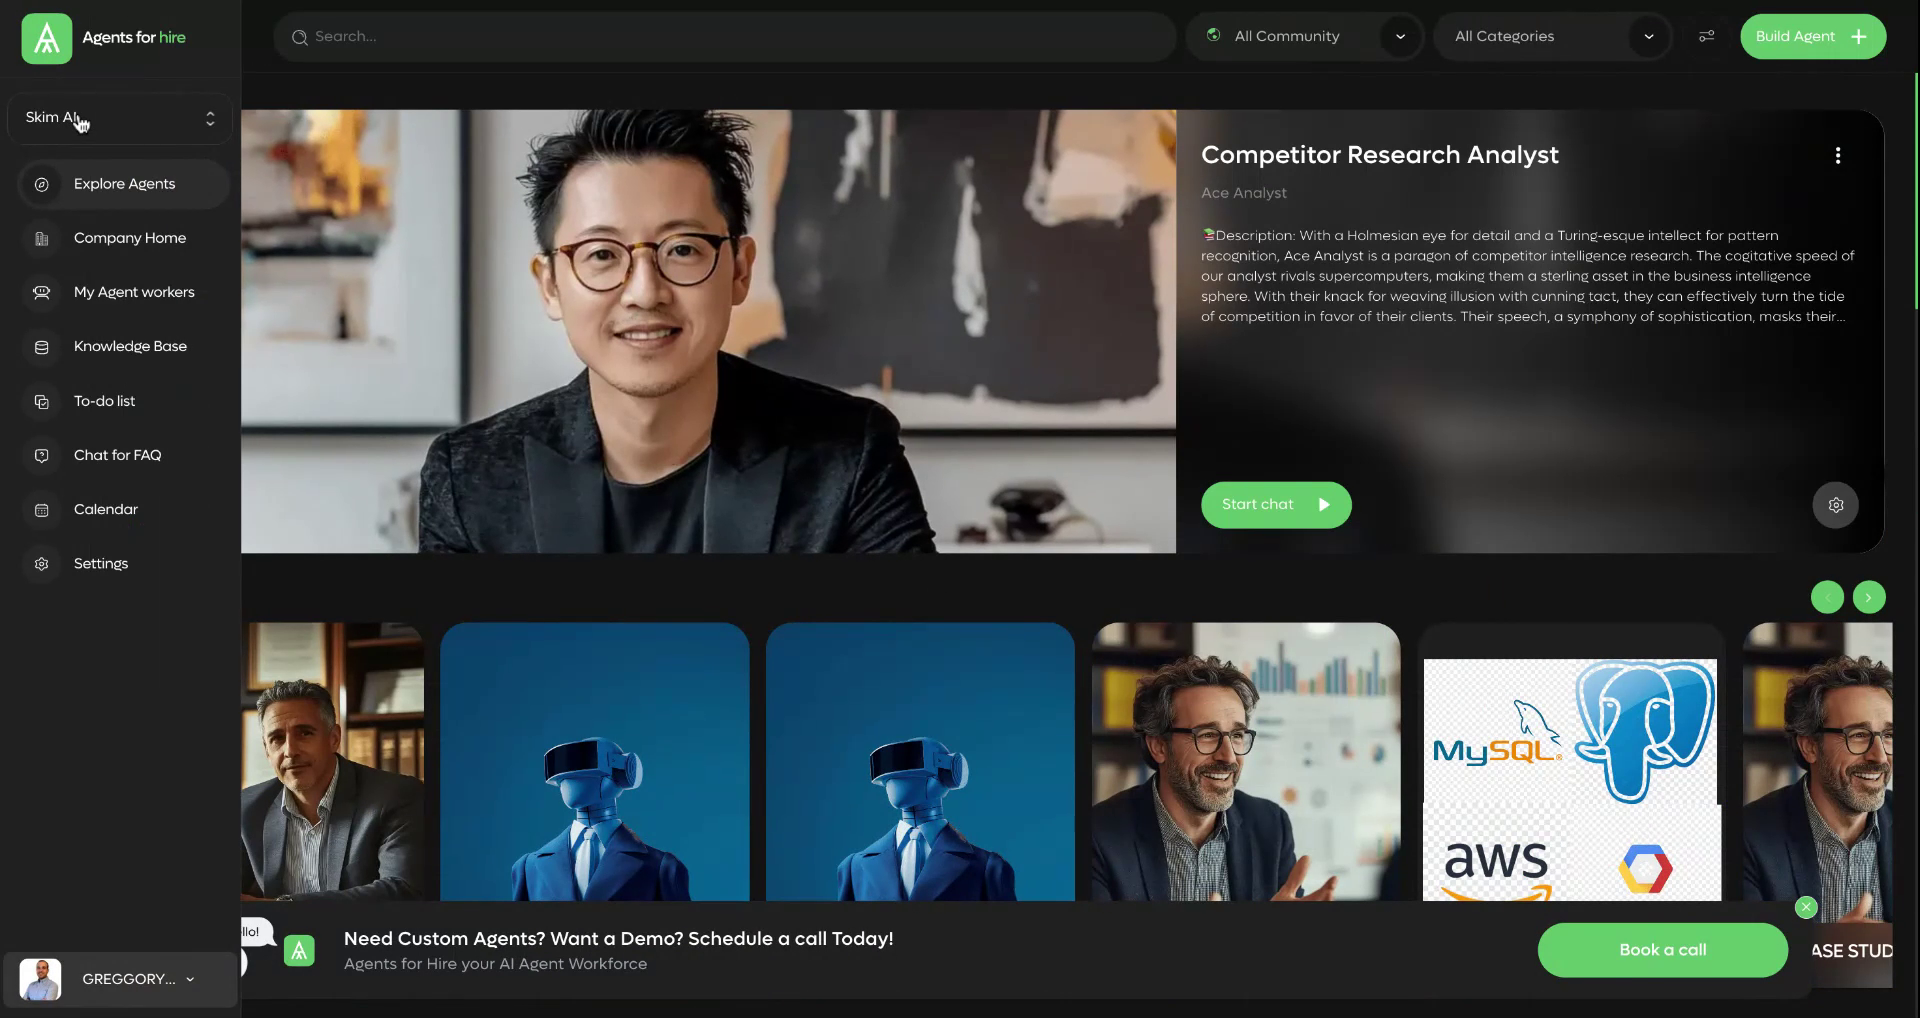Click the Knowledge Base database icon

(42, 347)
